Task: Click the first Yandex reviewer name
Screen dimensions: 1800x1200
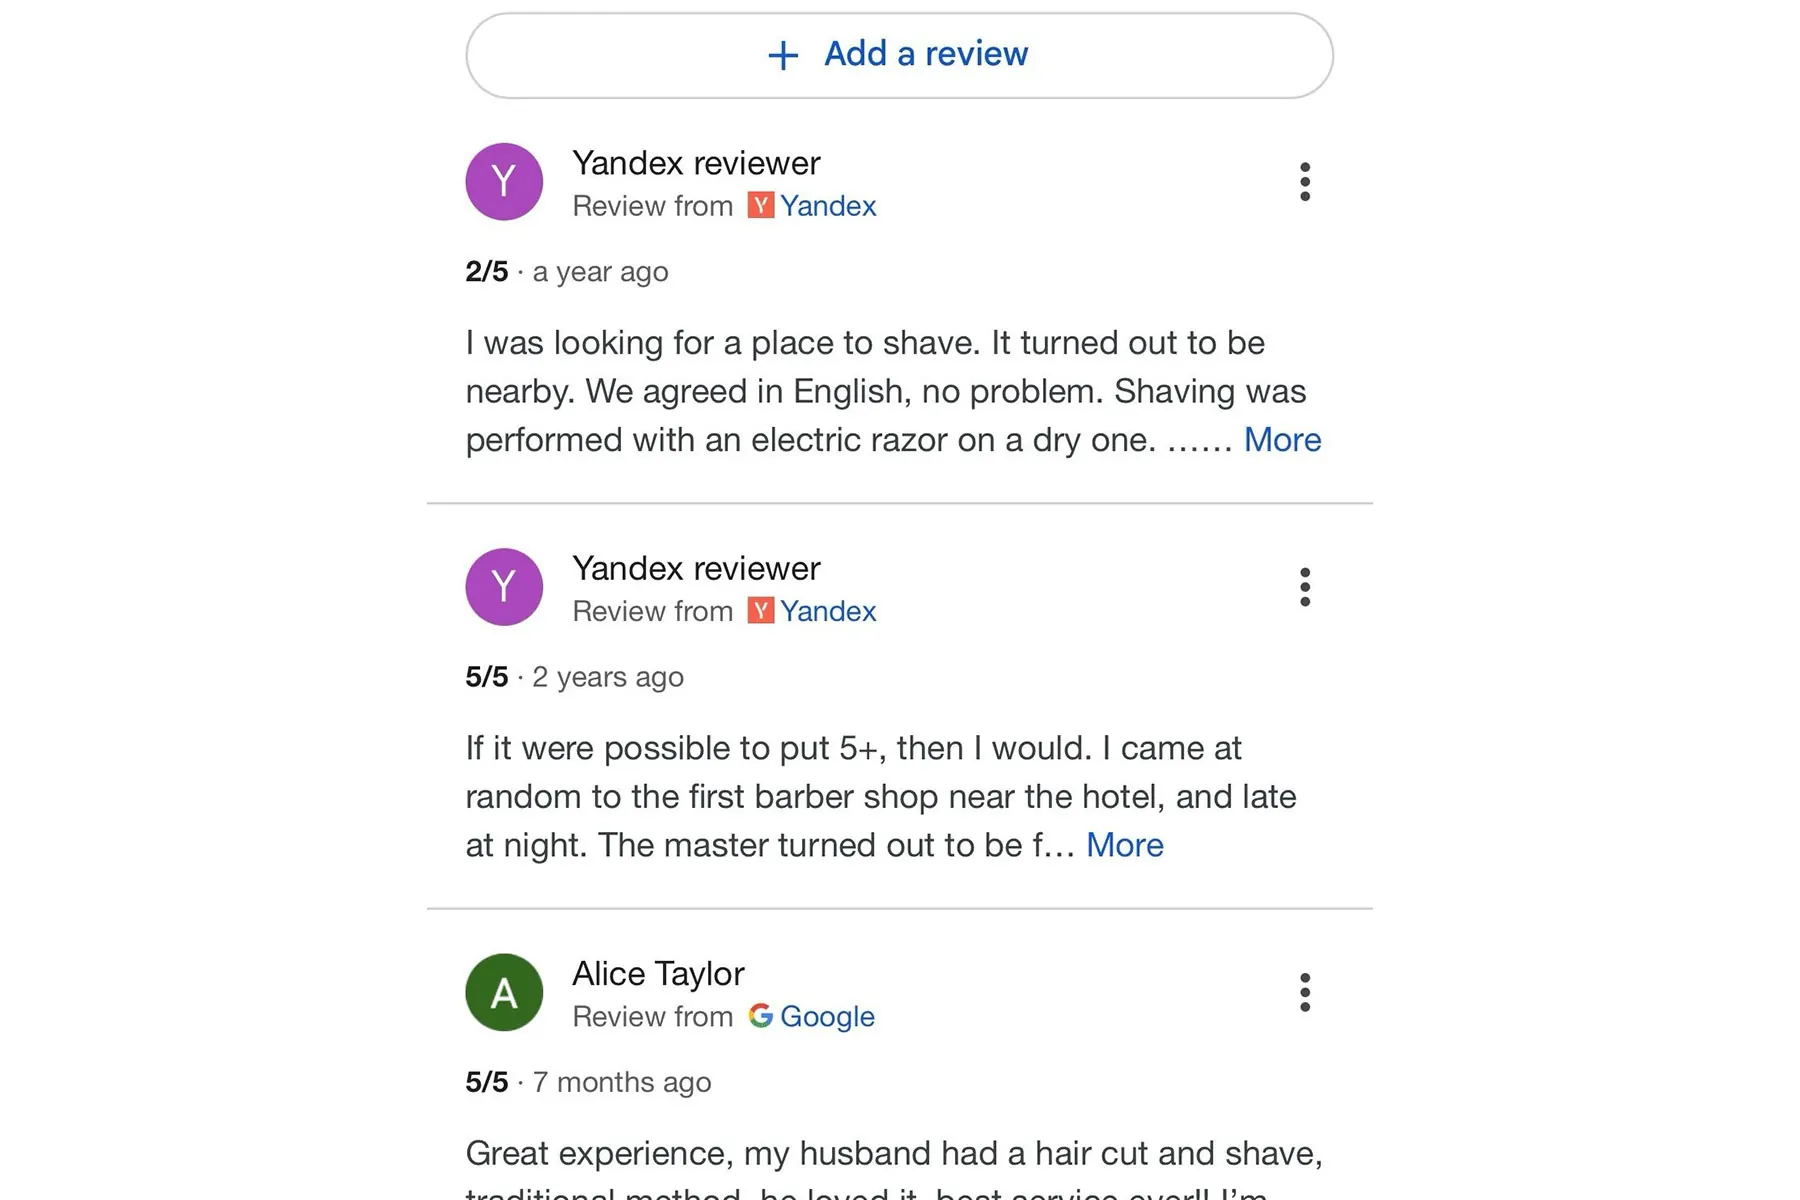Action: (x=696, y=163)
